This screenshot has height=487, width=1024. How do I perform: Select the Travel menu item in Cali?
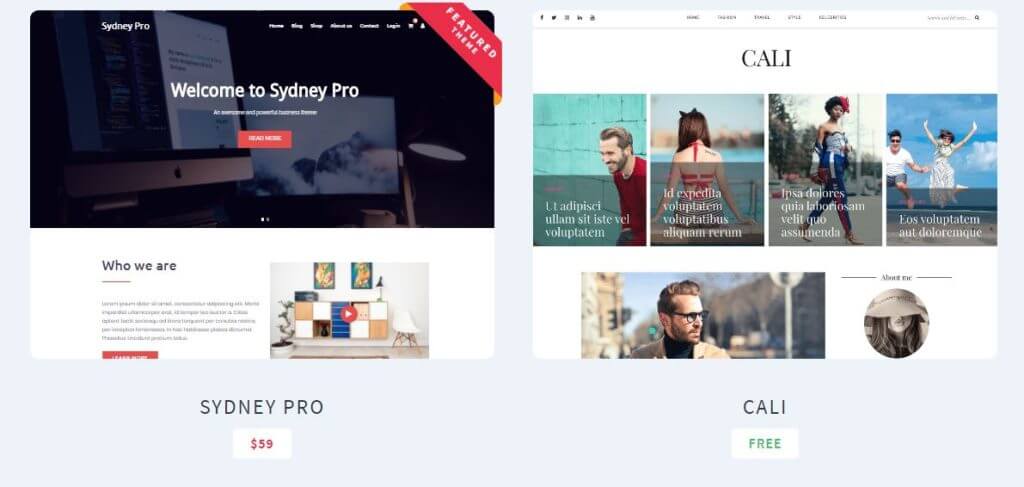761,18
